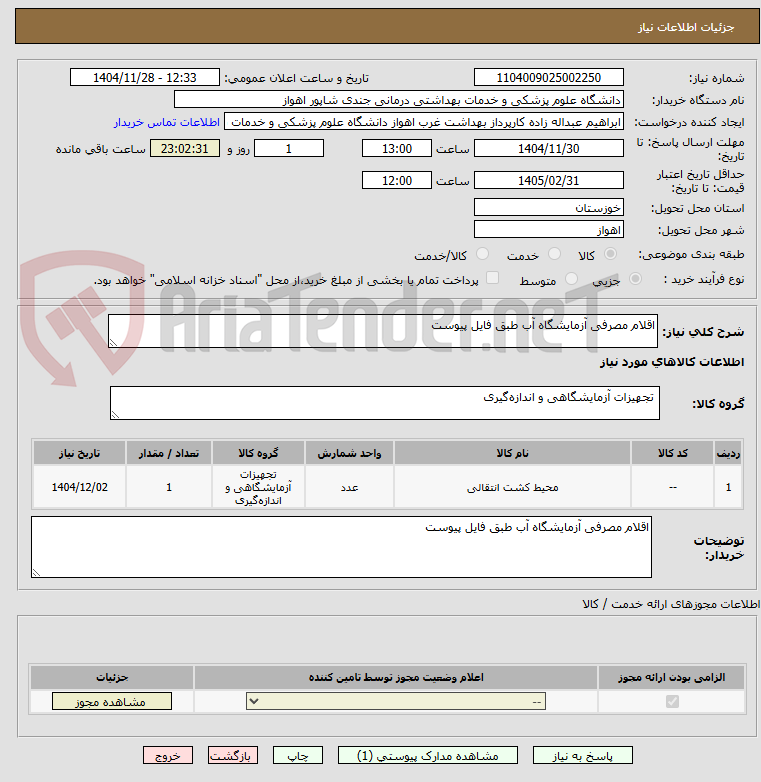Toggle the الزامی بودن ارائه مجوز checkbox

pos(672,701)
